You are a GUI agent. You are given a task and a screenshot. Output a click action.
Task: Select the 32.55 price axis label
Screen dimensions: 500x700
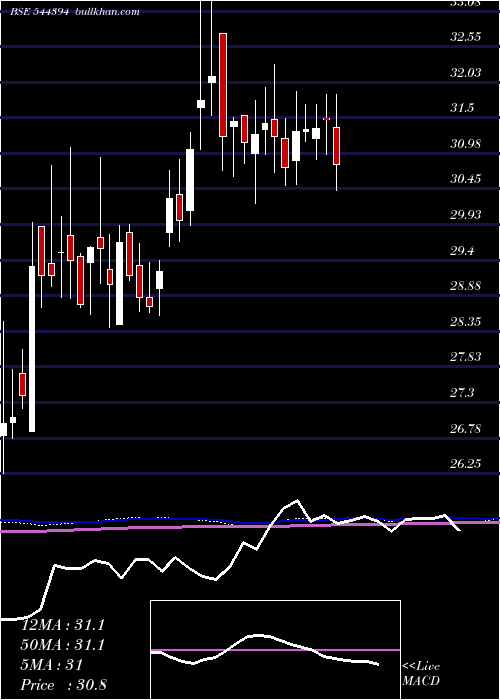[x=466, y=37]
